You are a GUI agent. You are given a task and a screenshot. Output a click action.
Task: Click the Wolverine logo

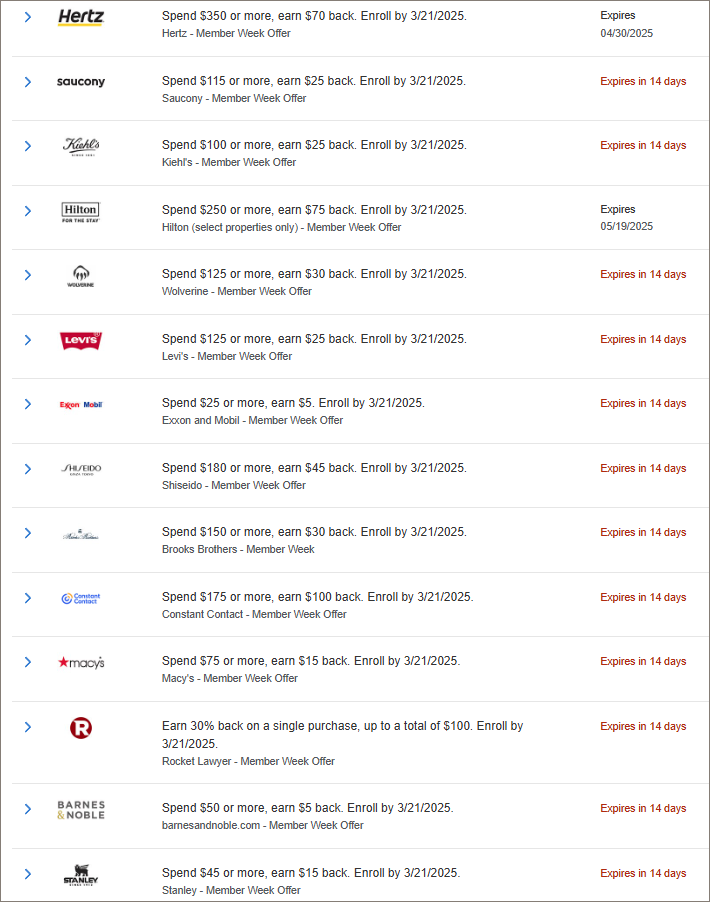(81, 276)
